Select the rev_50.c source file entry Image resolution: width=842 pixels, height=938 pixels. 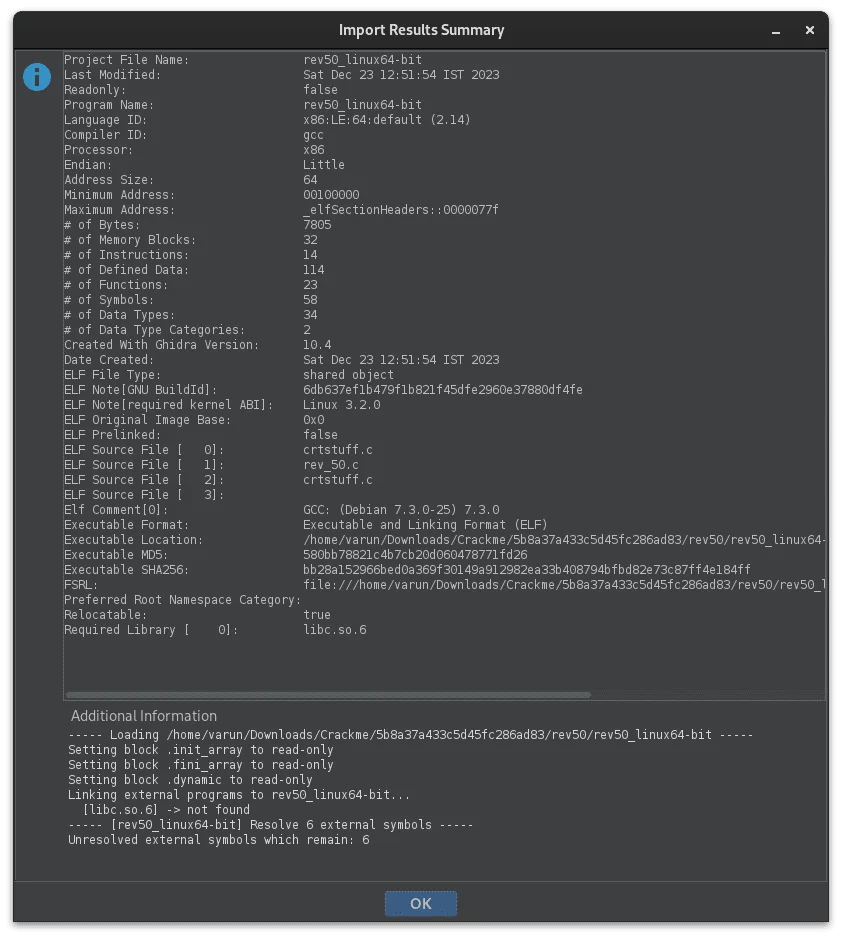[x=331, y=465]
